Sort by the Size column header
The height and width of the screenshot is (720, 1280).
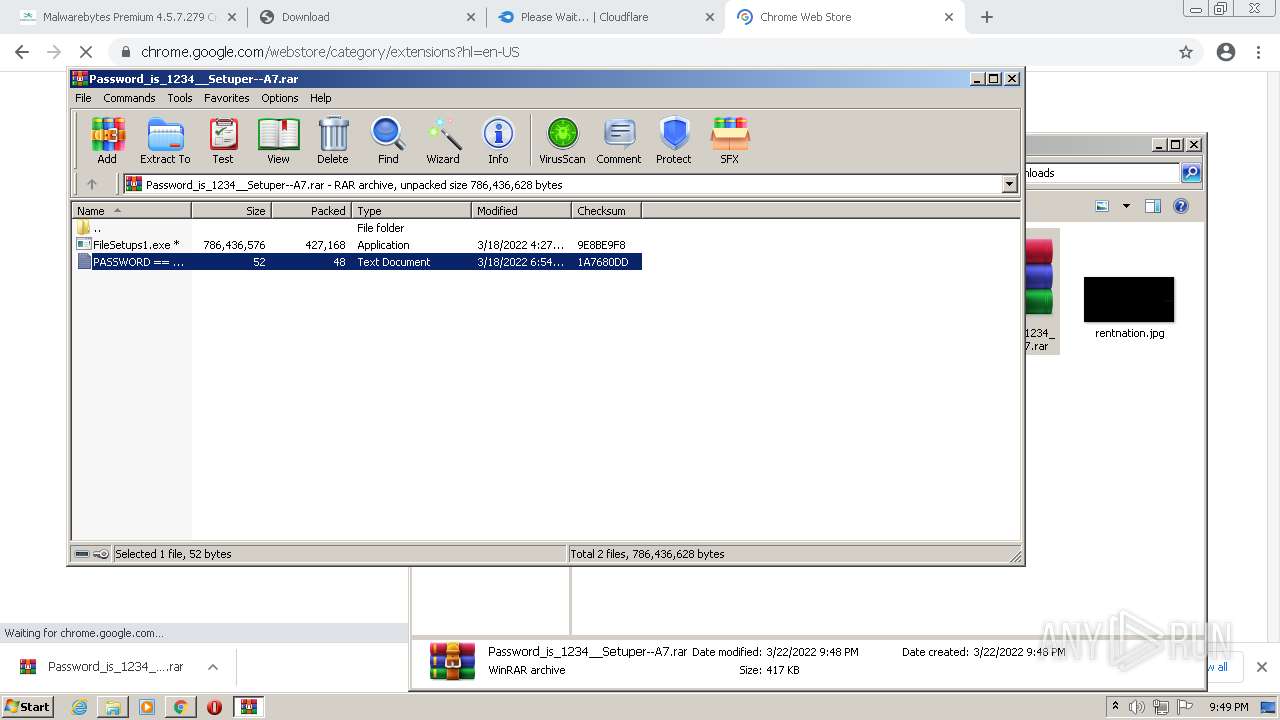click(231, 211)
